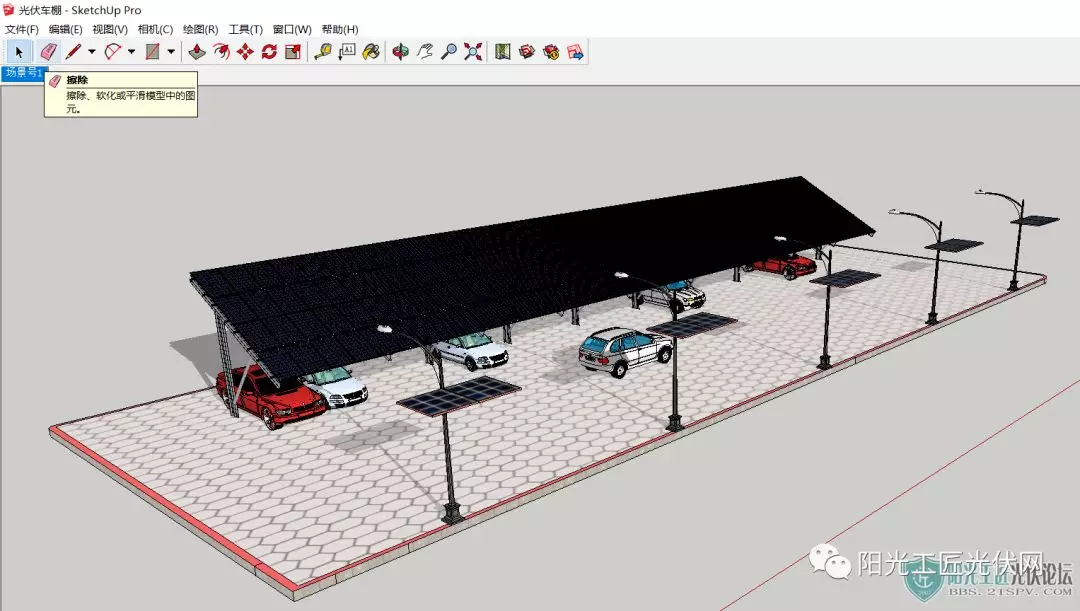1080x611 pixels.
Task: Select the Orbit tool
Action: tap(401, 52)
